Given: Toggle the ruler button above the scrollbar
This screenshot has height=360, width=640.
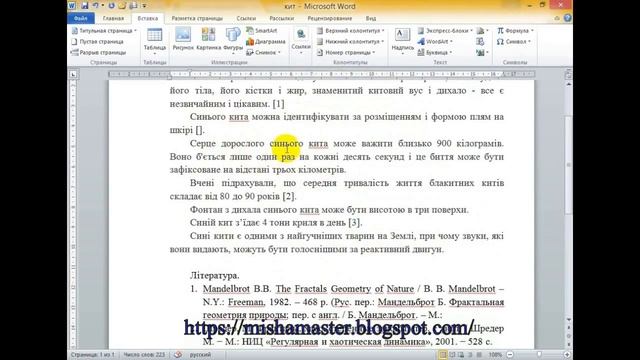Looking at the screenshot, I should 568,74.
